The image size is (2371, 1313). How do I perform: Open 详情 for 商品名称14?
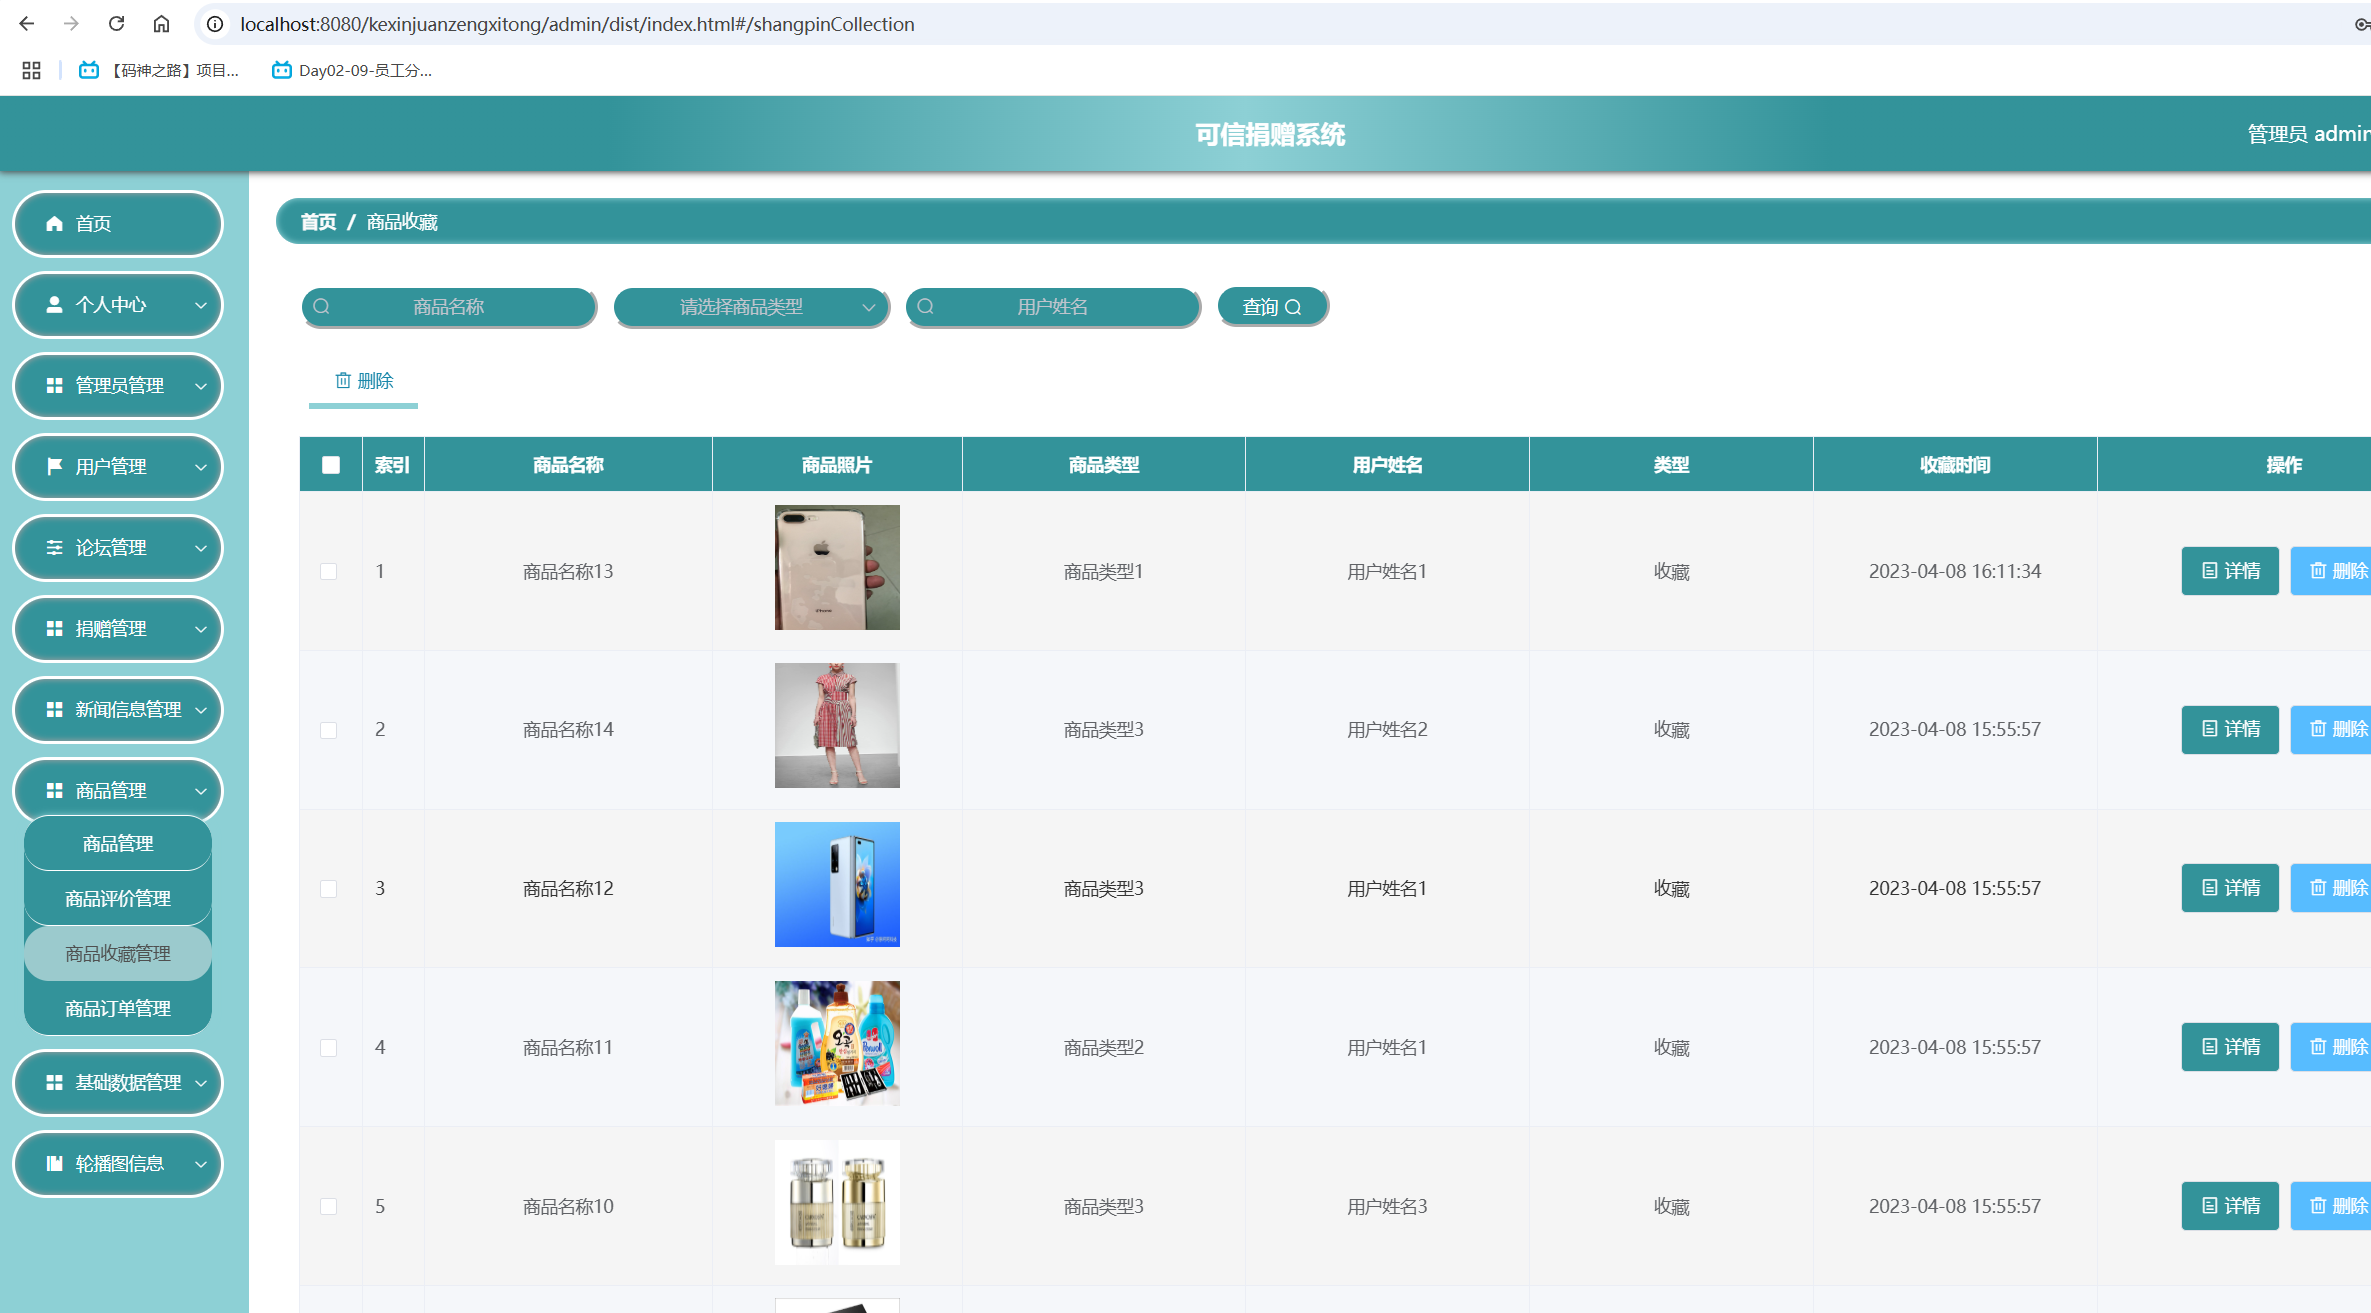pyautogui.click(x=2230, y=729)
